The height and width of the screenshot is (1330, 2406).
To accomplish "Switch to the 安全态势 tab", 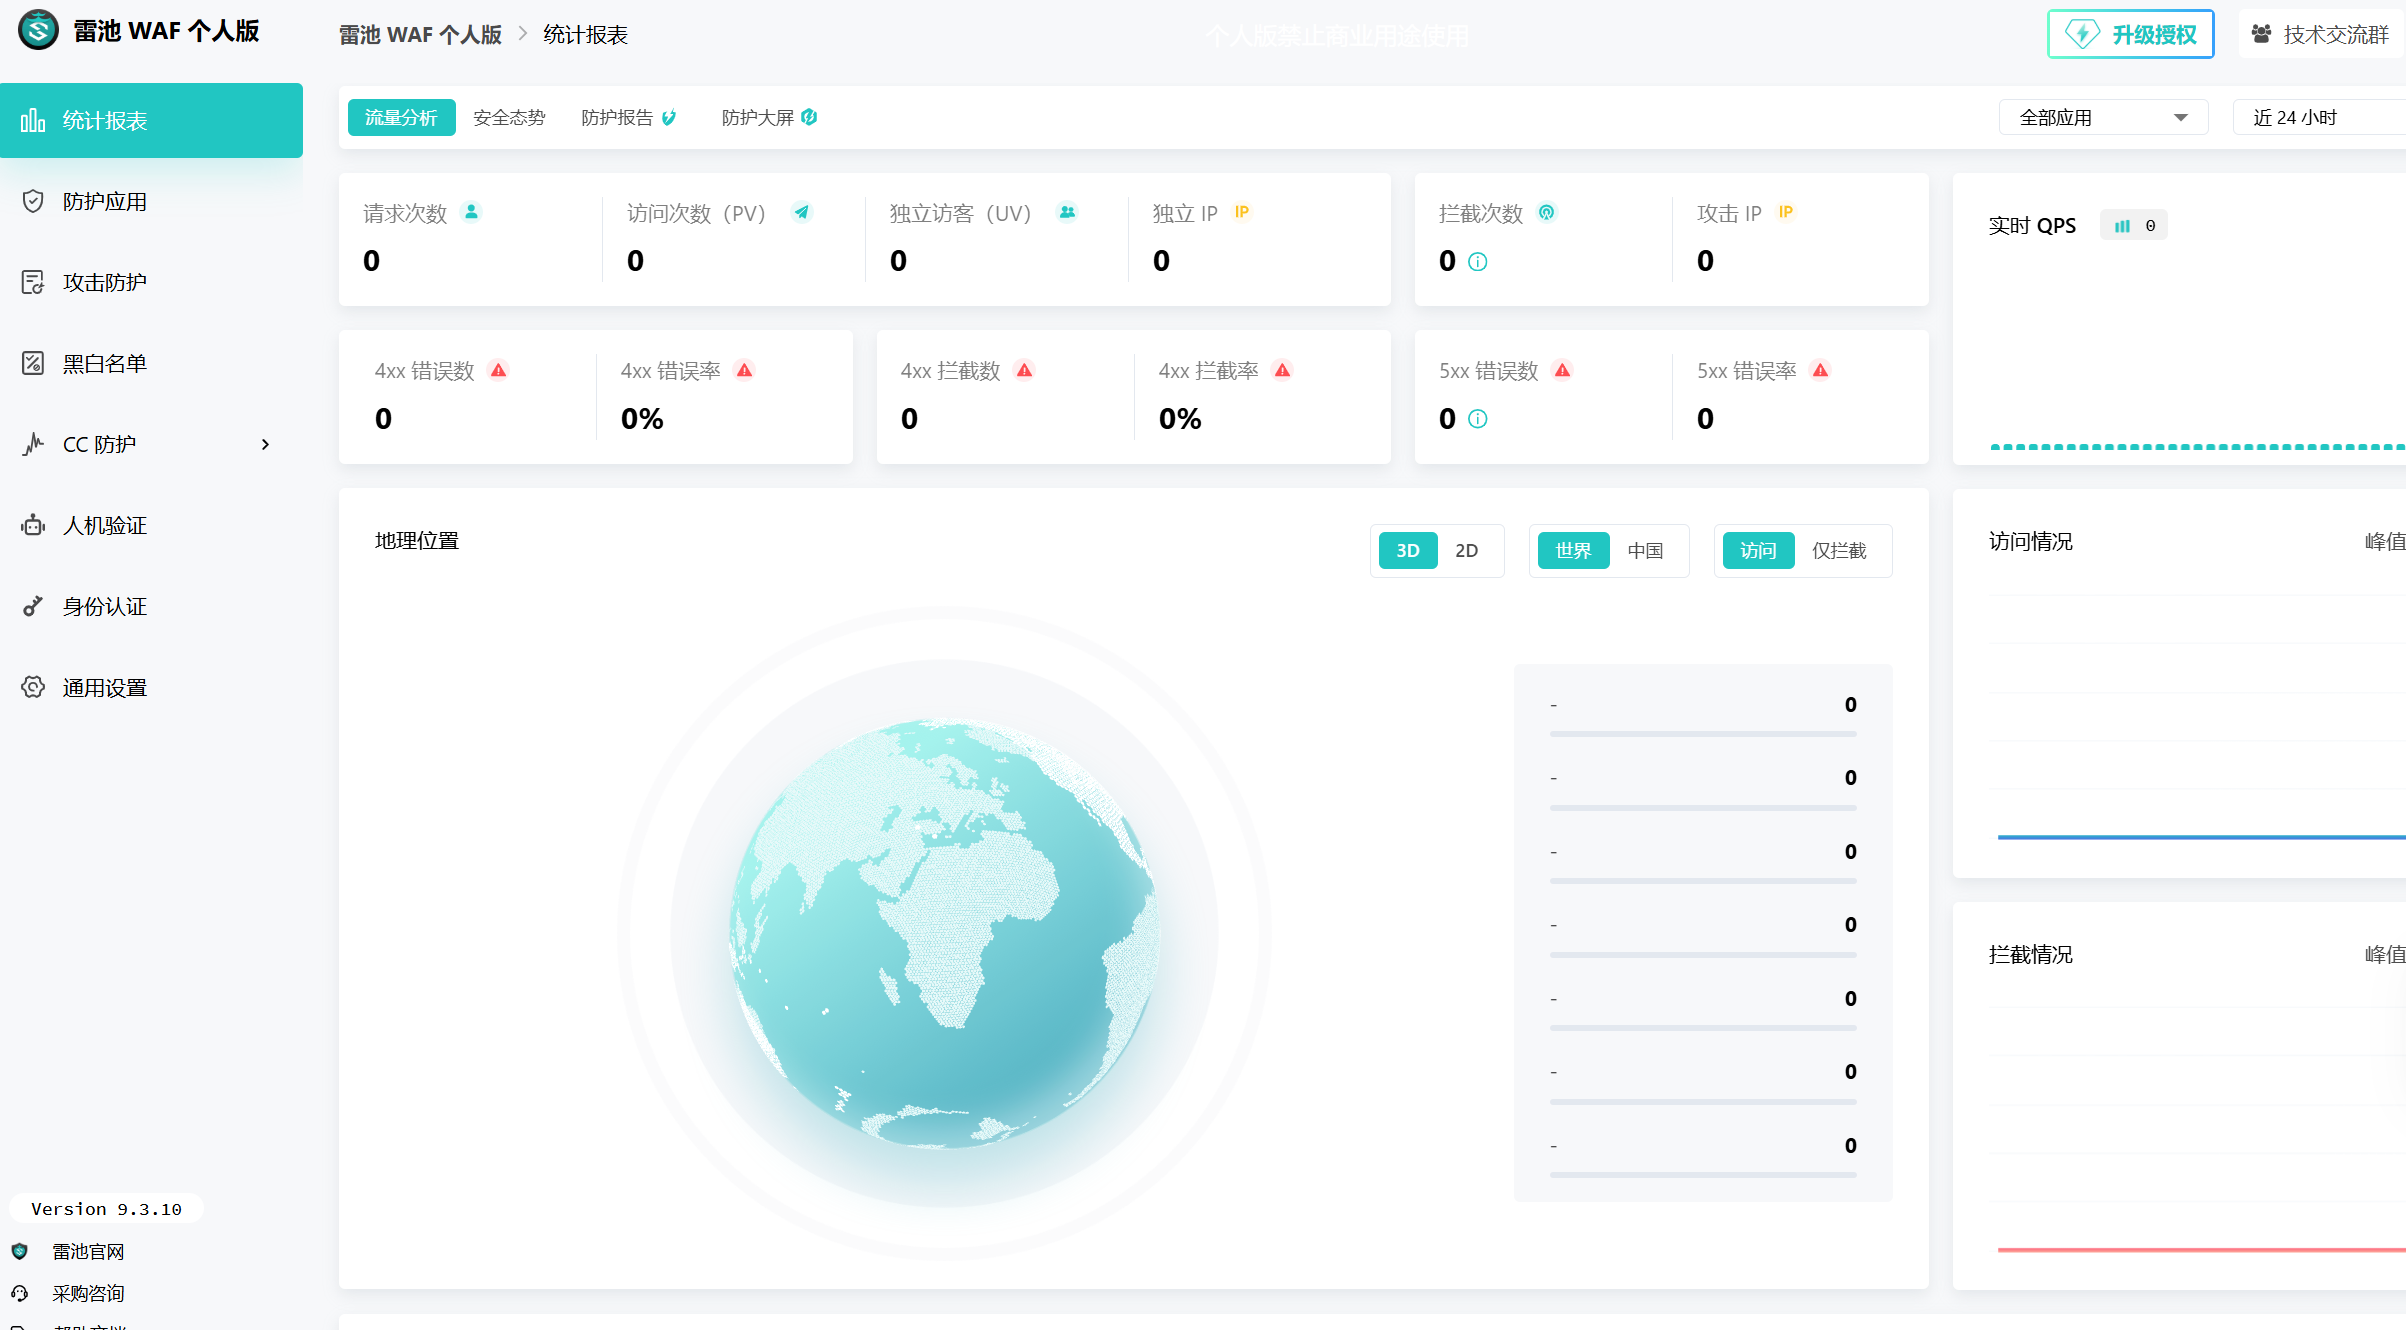I will click(x=509, y=117).
